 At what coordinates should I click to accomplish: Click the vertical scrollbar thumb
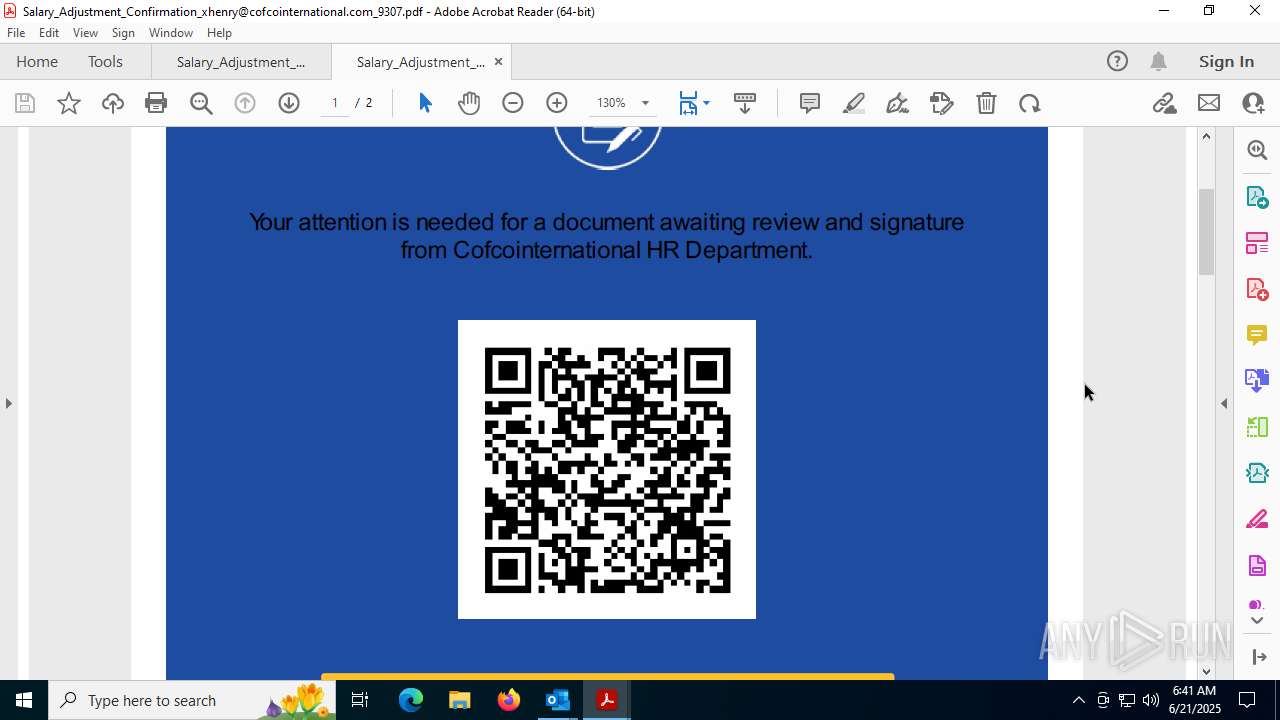[1206, 231]
